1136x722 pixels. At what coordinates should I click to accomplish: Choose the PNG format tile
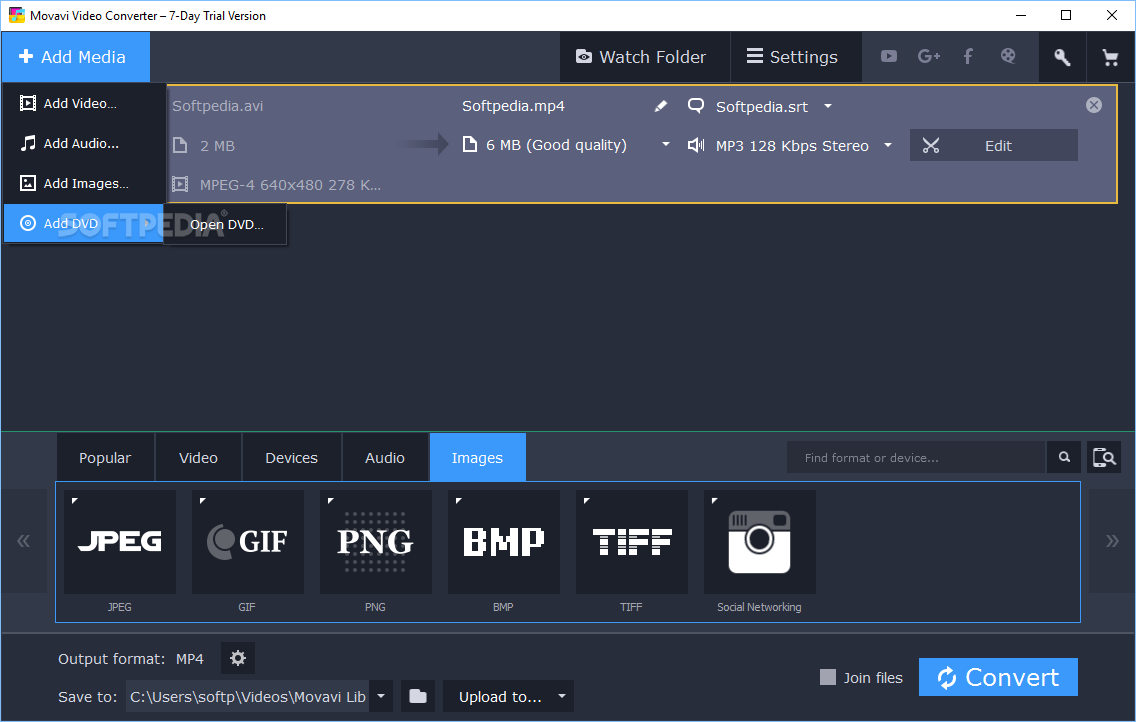(375, 542)
